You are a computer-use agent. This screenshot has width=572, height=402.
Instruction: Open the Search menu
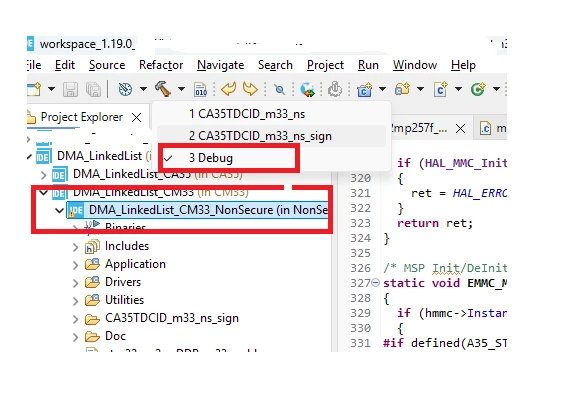(x=275, y=65)
